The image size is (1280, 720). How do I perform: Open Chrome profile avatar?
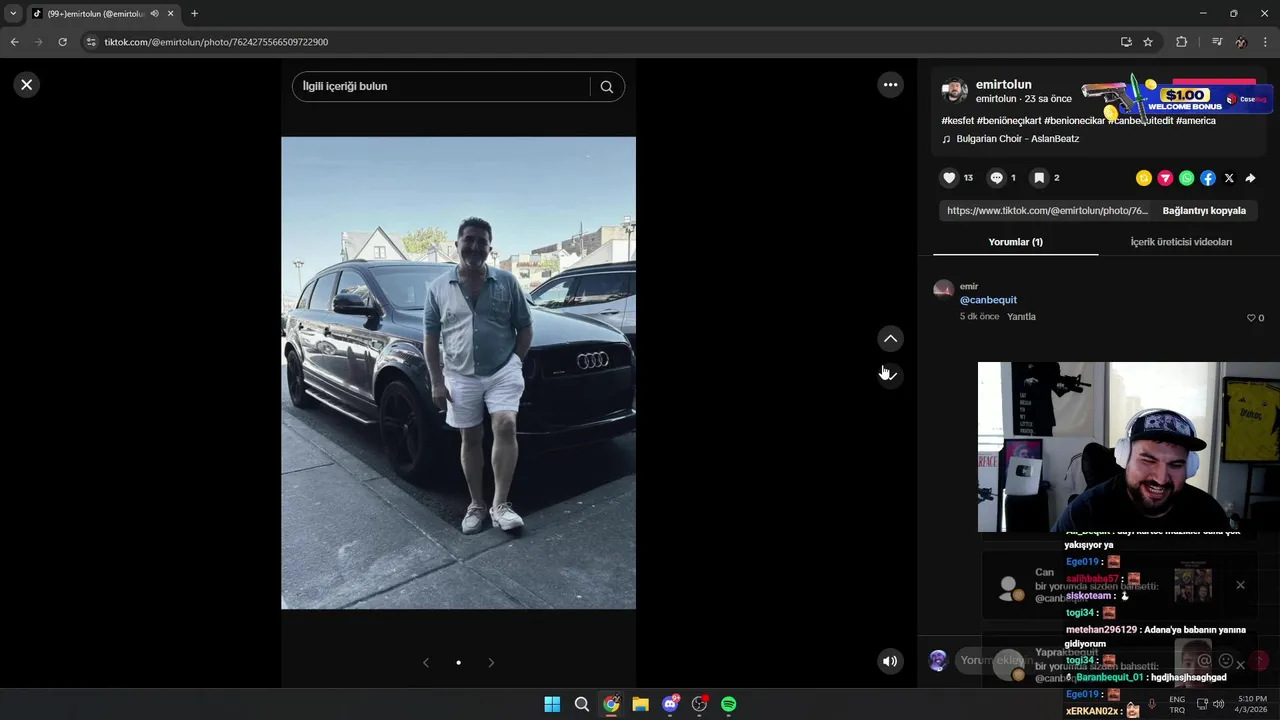[x=1241, y=42]
